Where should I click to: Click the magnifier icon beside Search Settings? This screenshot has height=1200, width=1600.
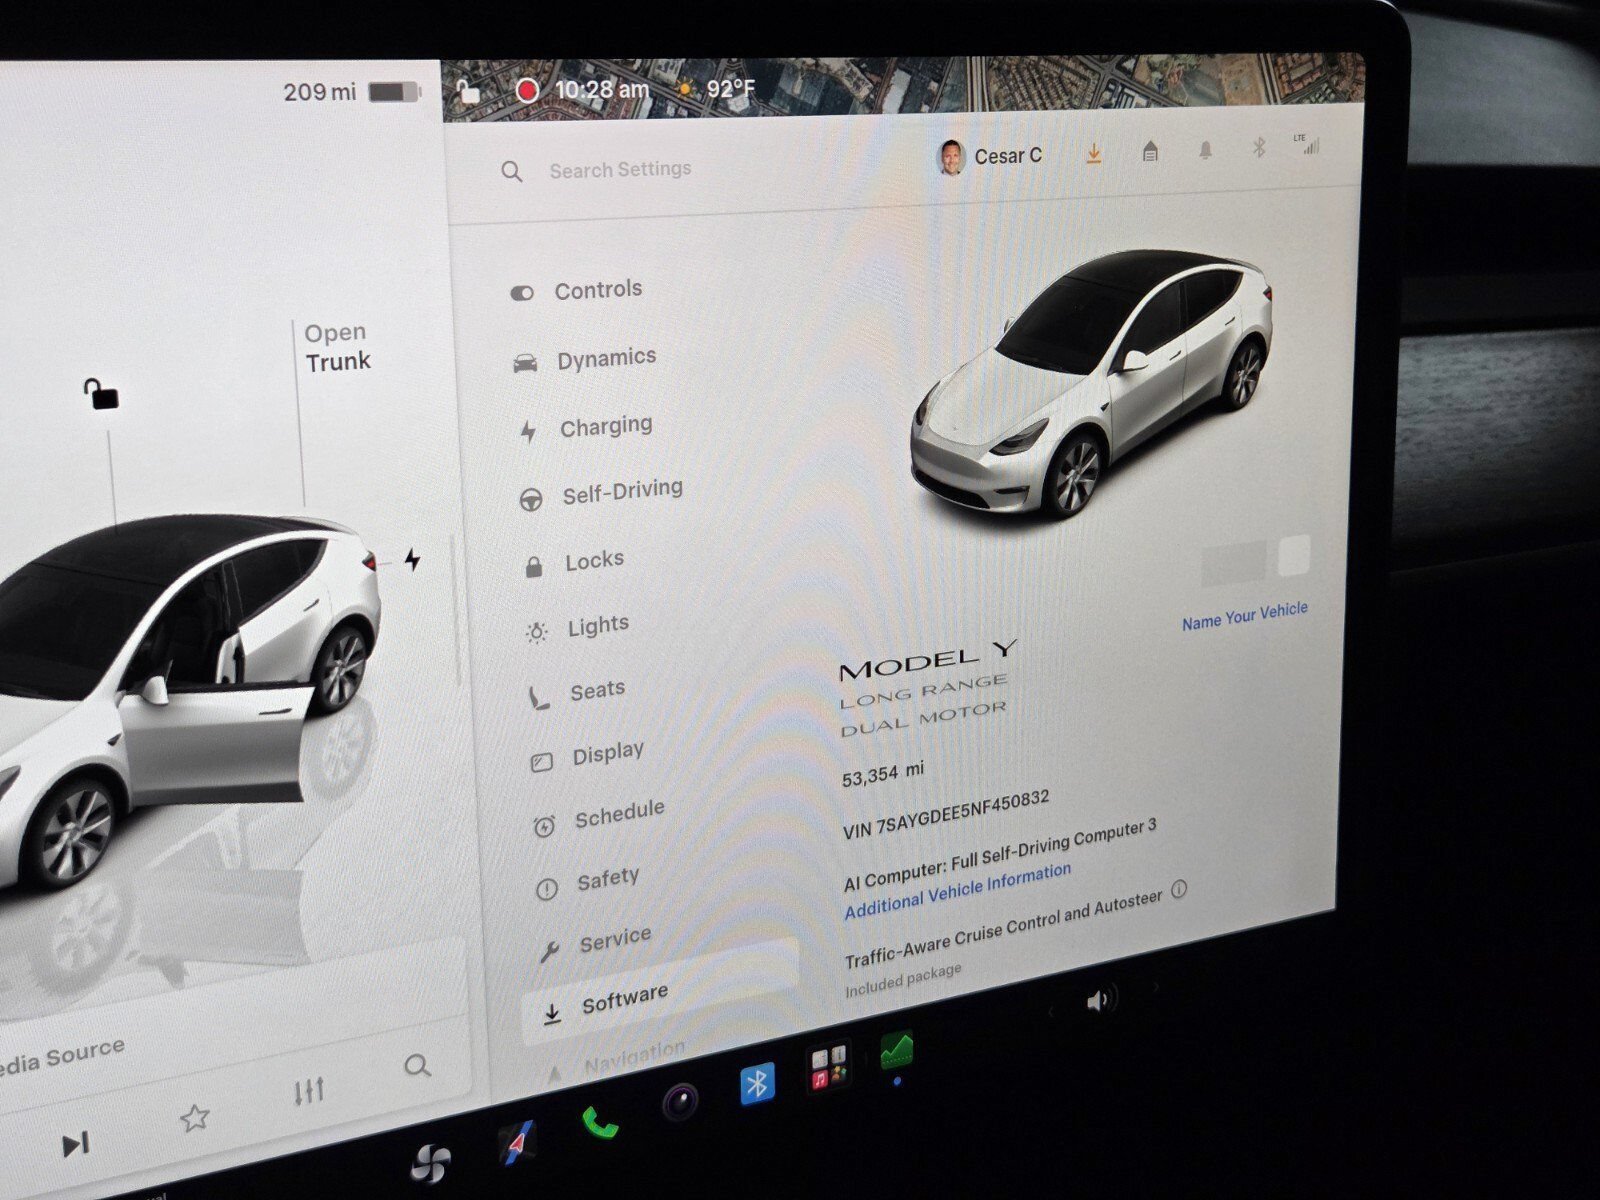[x=511, y=172]
